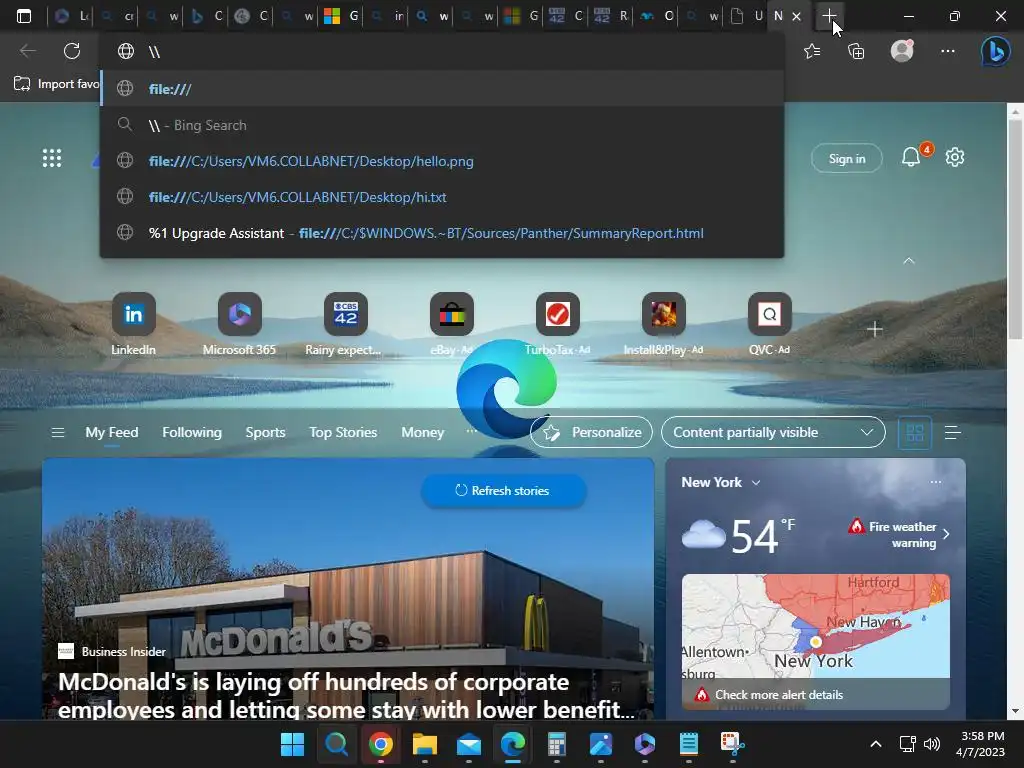Click the Refresh stories button
1024x768 pixels.
(503, 490)
